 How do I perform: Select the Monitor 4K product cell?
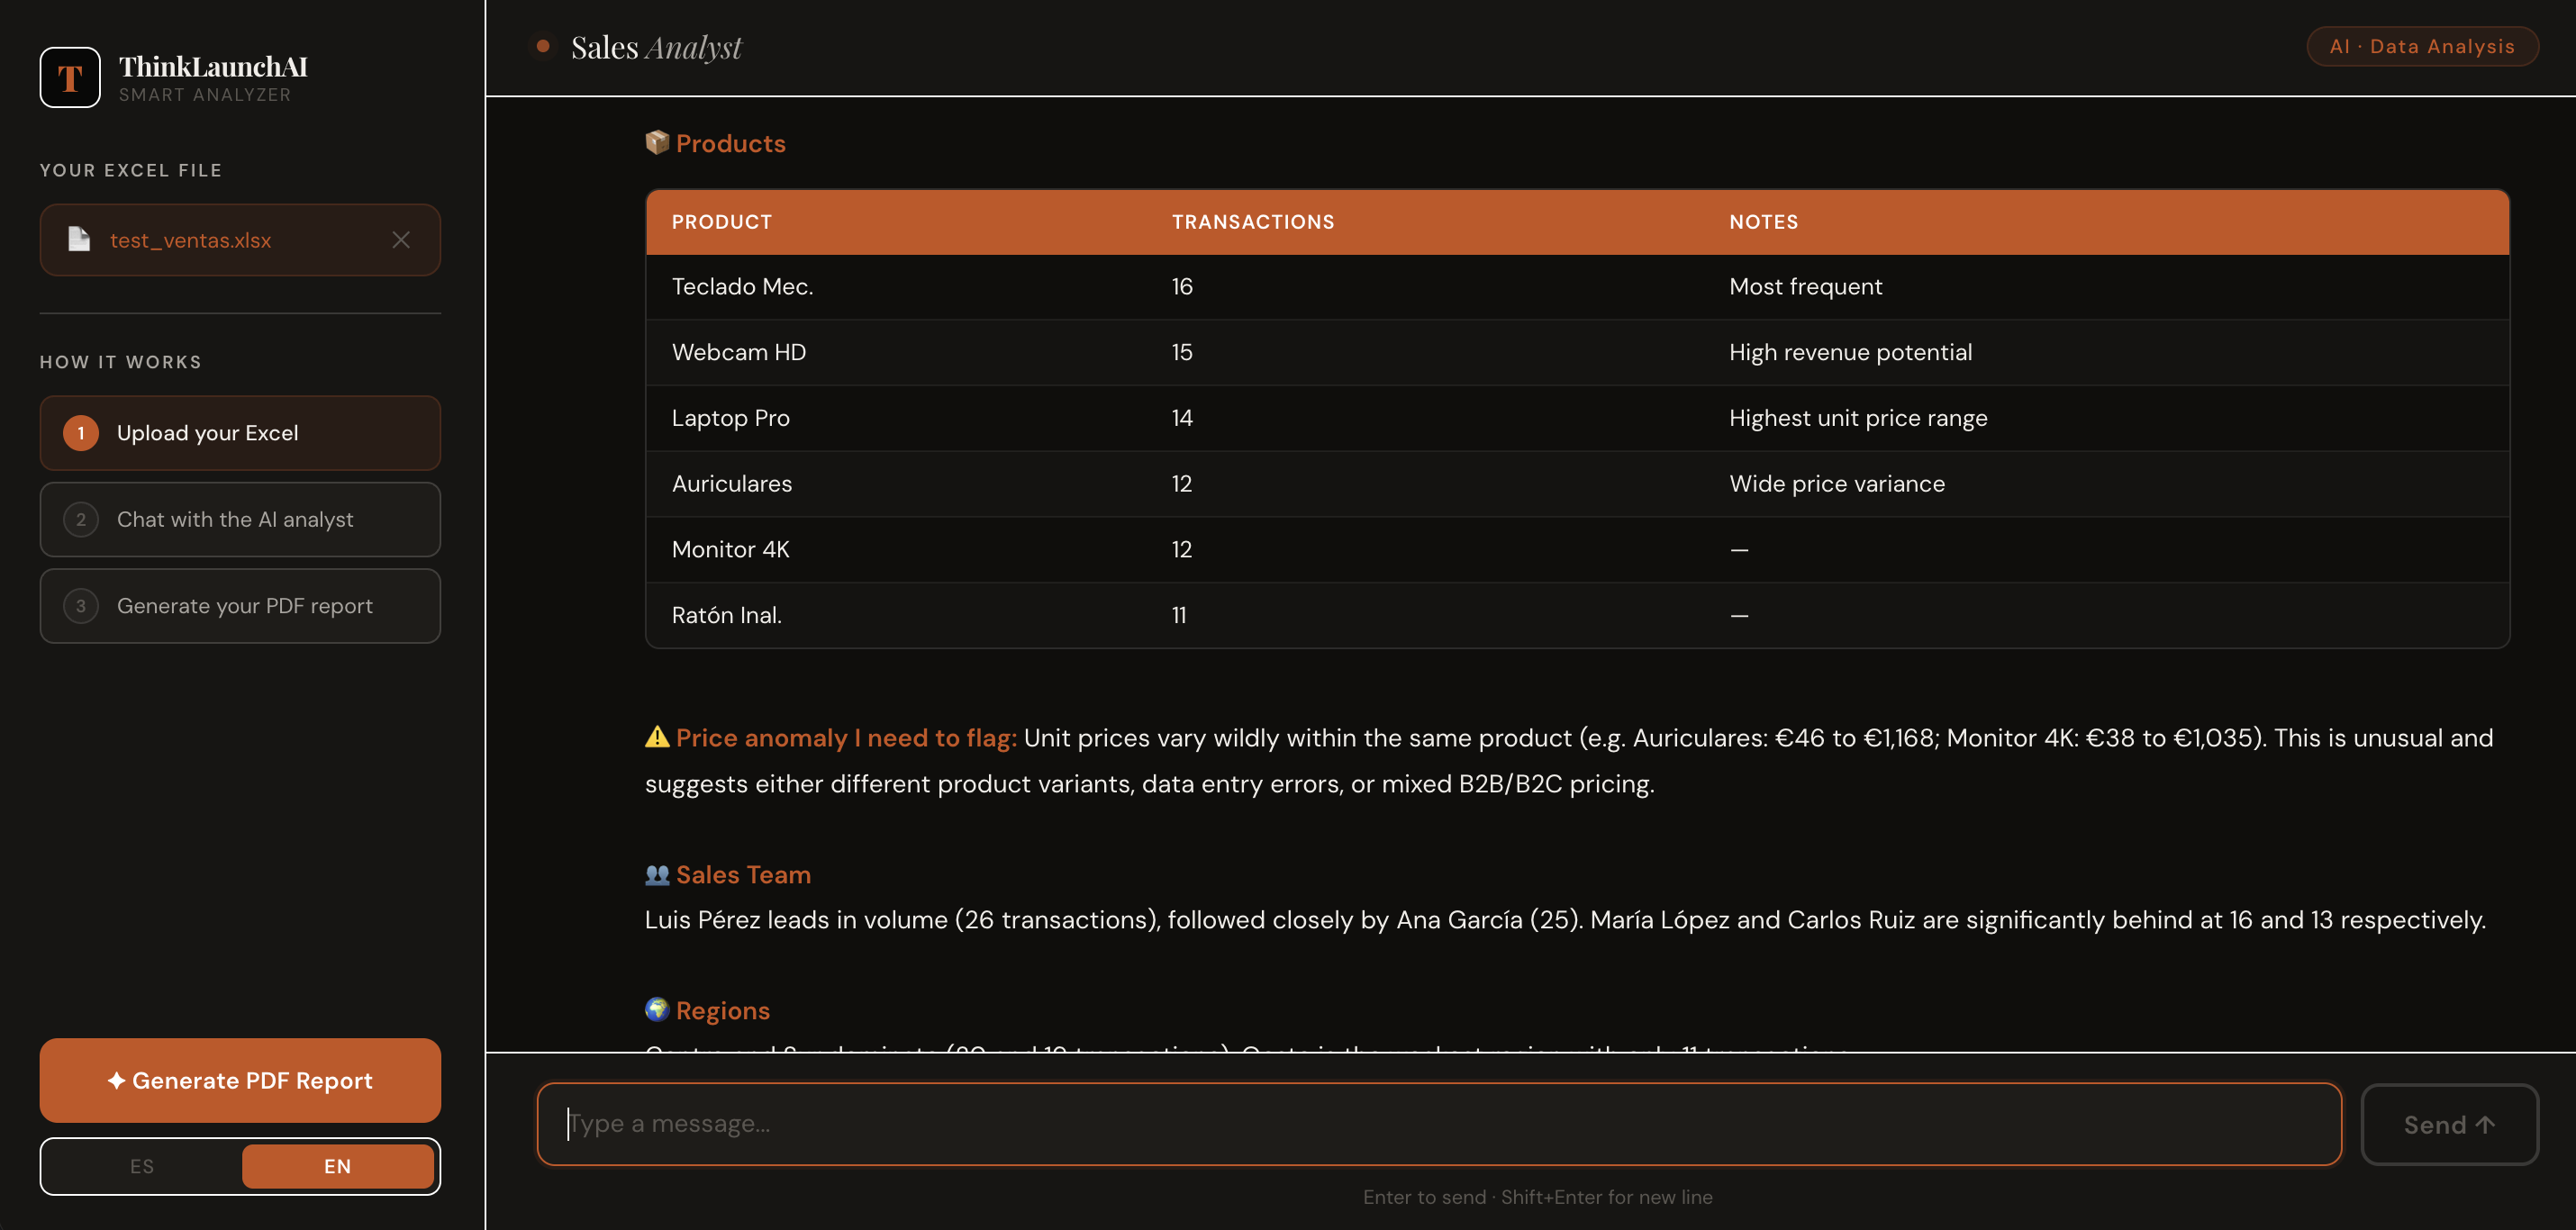[x=731, y=549]
